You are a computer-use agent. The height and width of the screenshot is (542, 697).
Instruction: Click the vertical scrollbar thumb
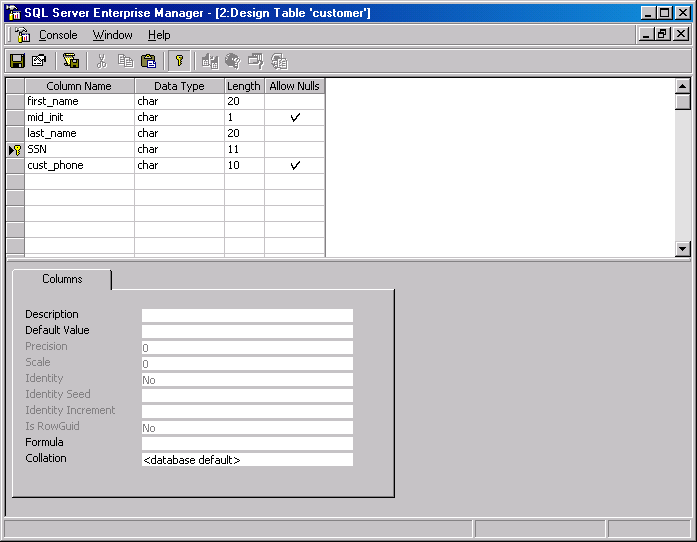coord(682,102)
